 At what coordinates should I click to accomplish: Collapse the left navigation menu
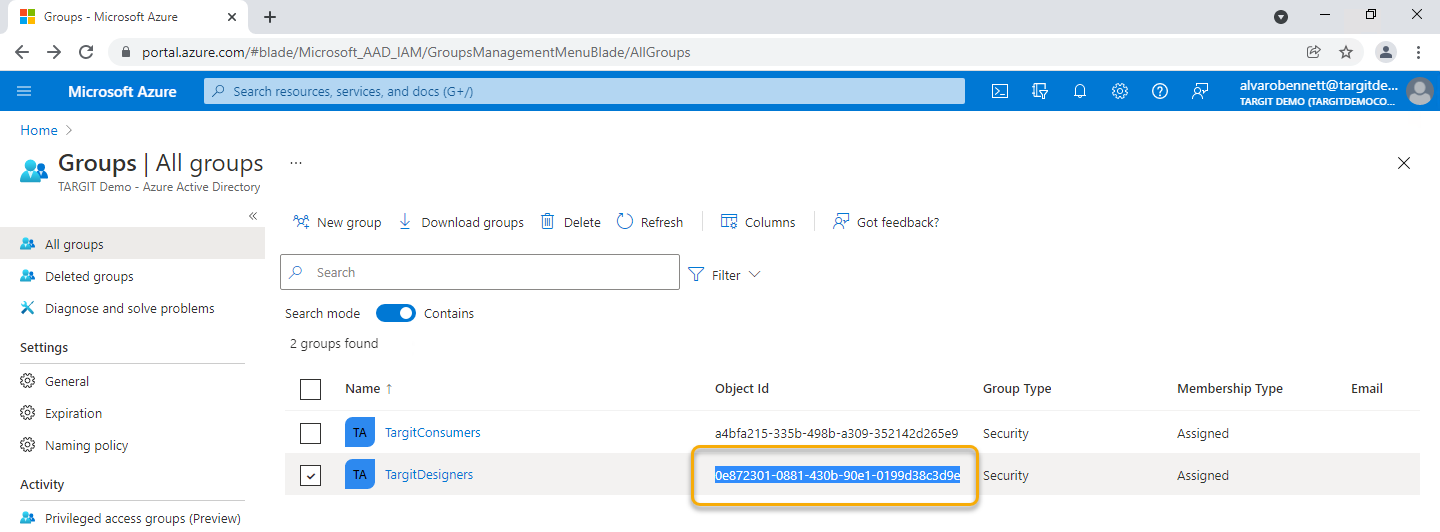pyautogui.click(x=253, y=216)
